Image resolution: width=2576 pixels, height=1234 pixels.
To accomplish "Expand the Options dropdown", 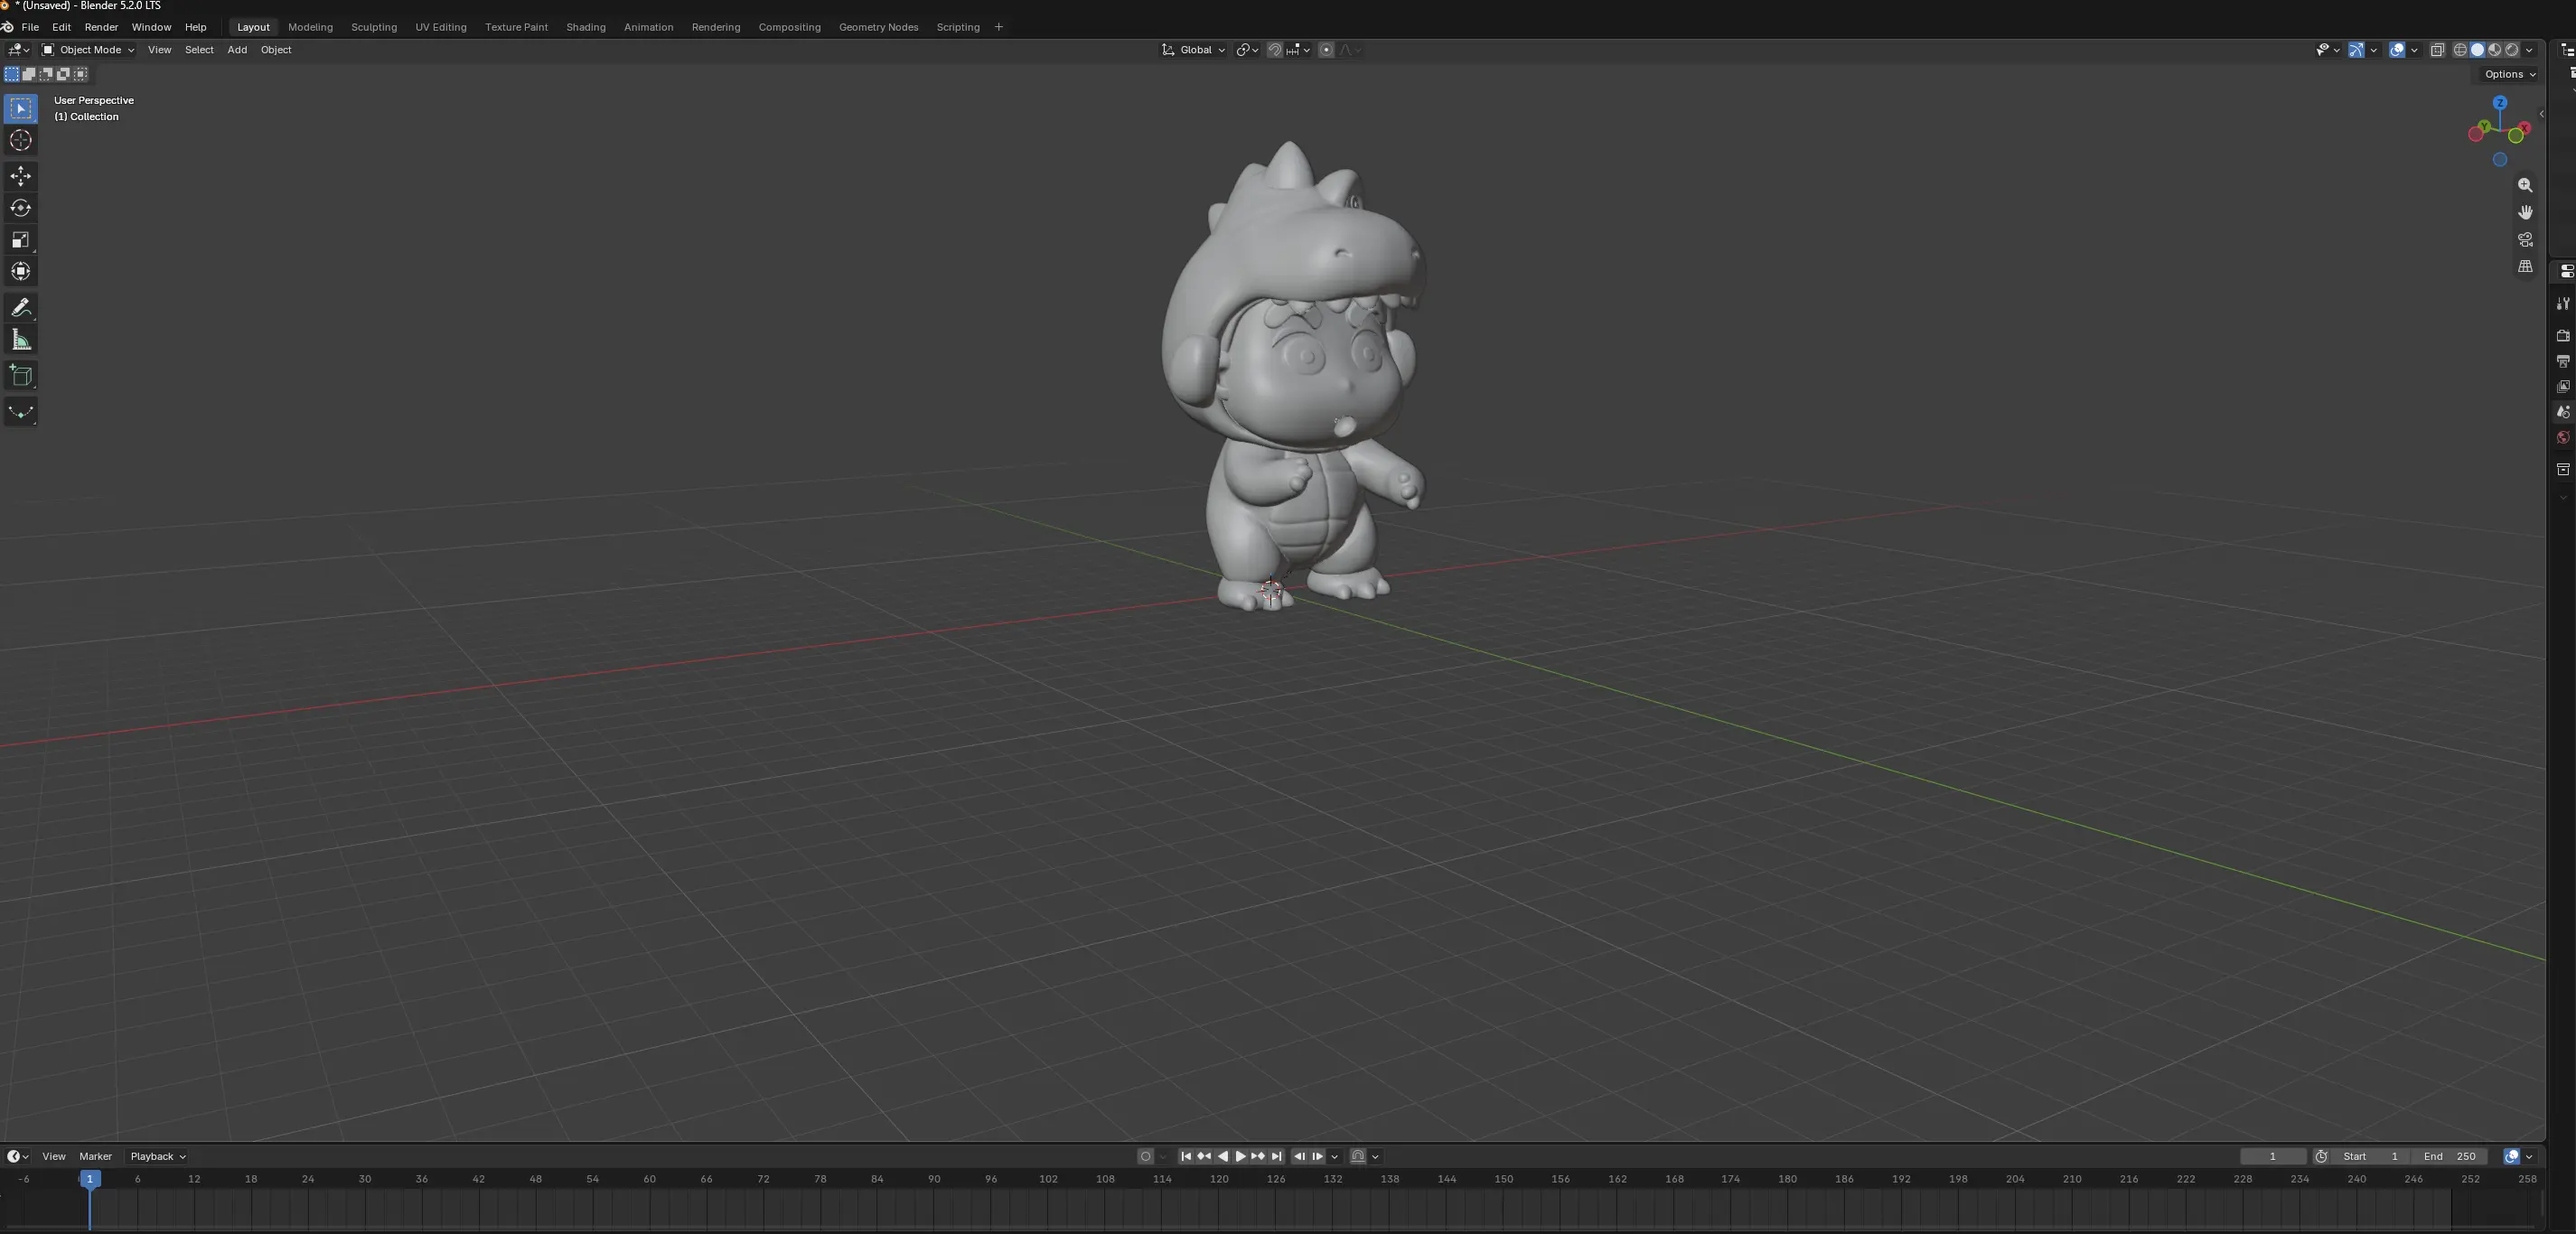I will pos(2510,74).
